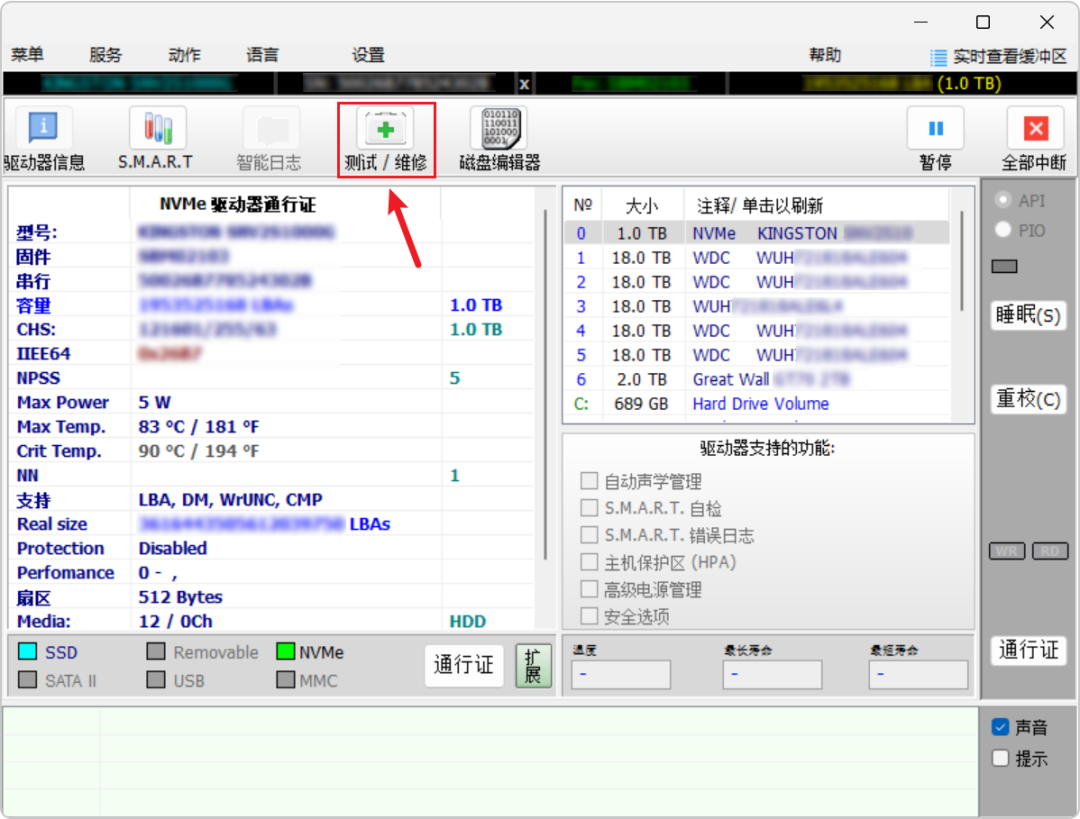Viewport: 1080px width, 819px height.
Task: Open the 设置 settings menu
Action: tap(368, 55)
